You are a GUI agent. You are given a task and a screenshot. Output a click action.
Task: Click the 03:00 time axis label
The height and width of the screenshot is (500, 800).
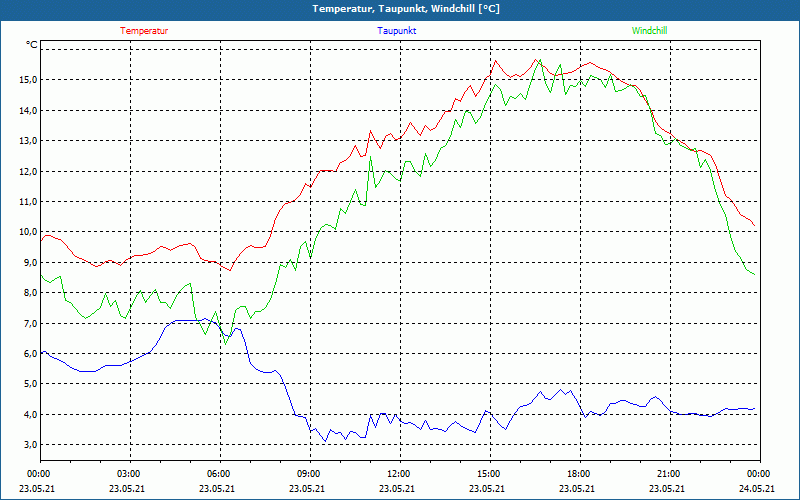(x=130, y=474)
